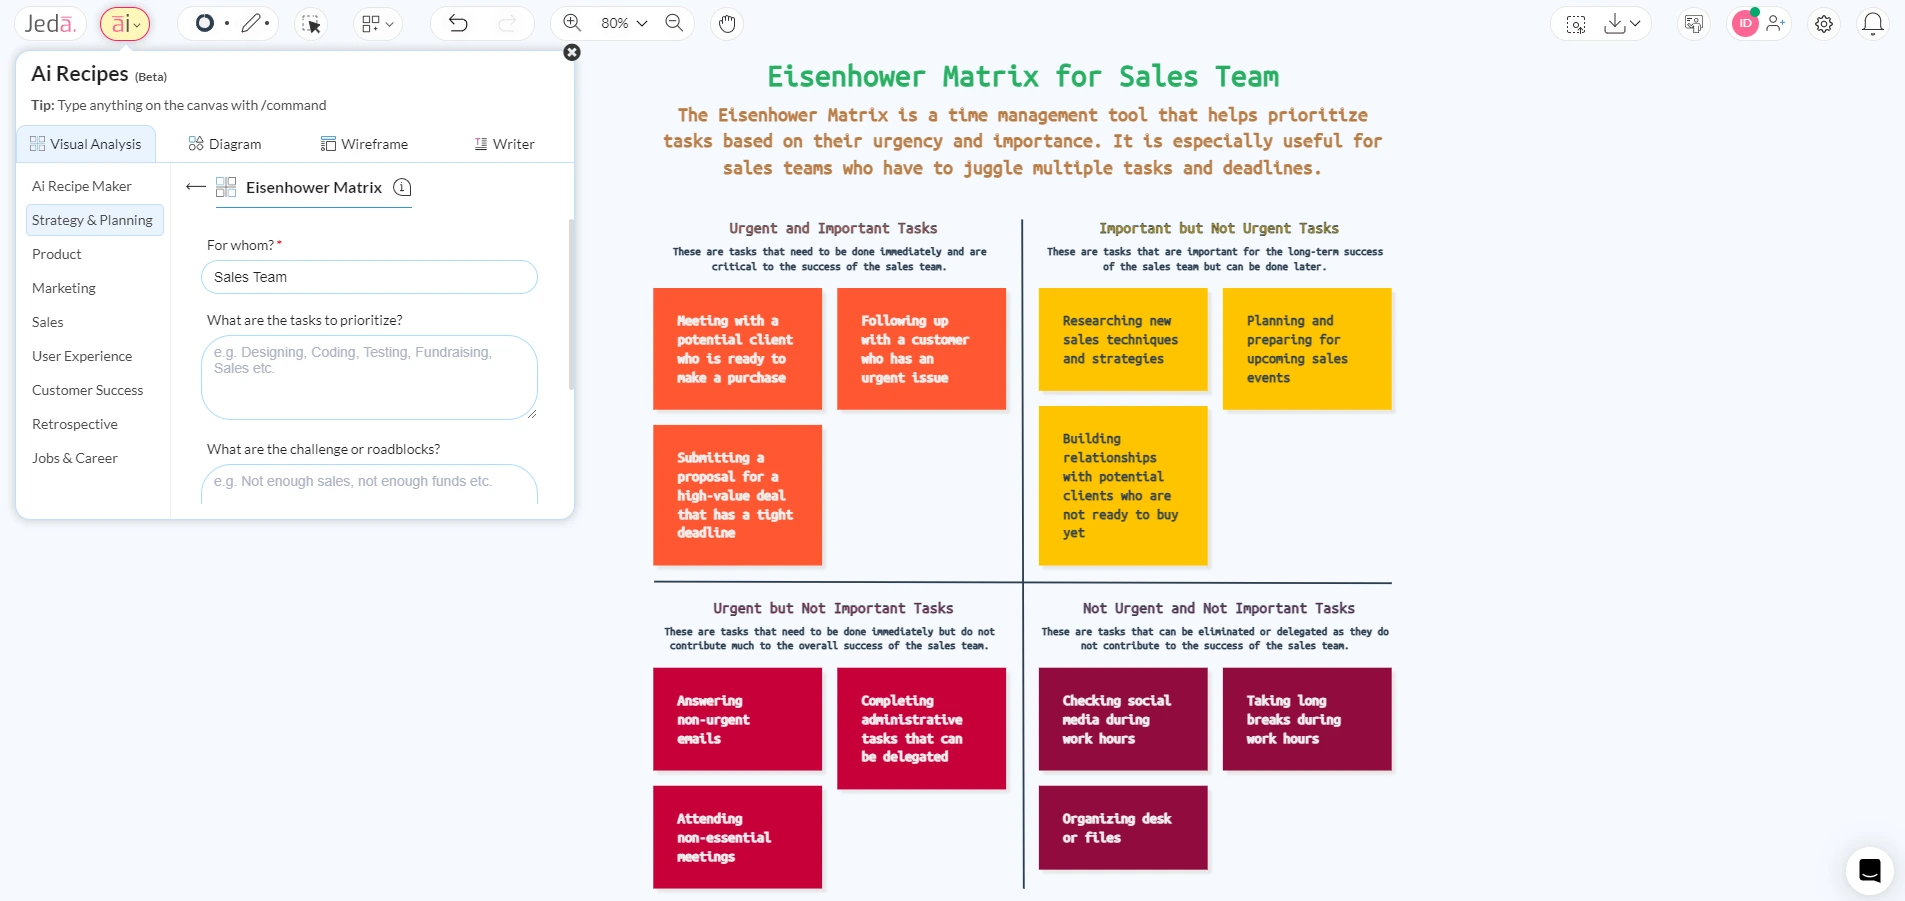Screen dimensions: 1905x901
Task: Invite a collaborator with the person-plus icon
Action: (1776, 23)
